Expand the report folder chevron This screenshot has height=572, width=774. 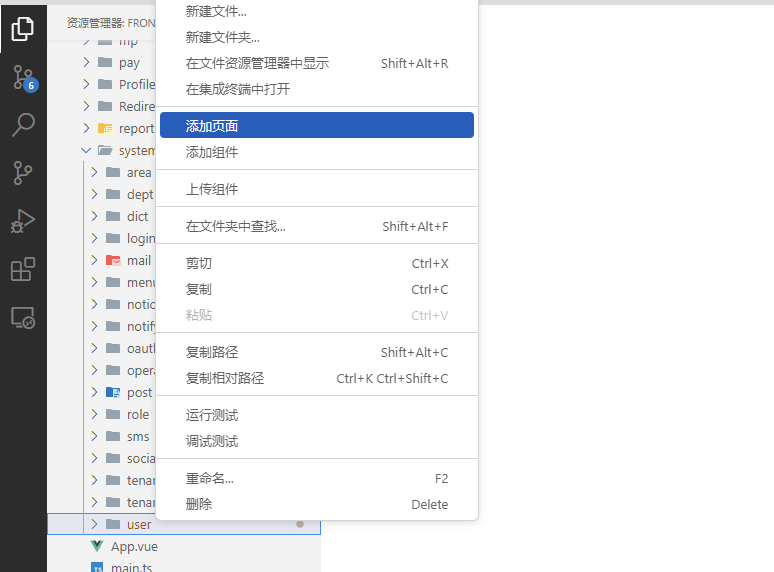click(86, 128)
